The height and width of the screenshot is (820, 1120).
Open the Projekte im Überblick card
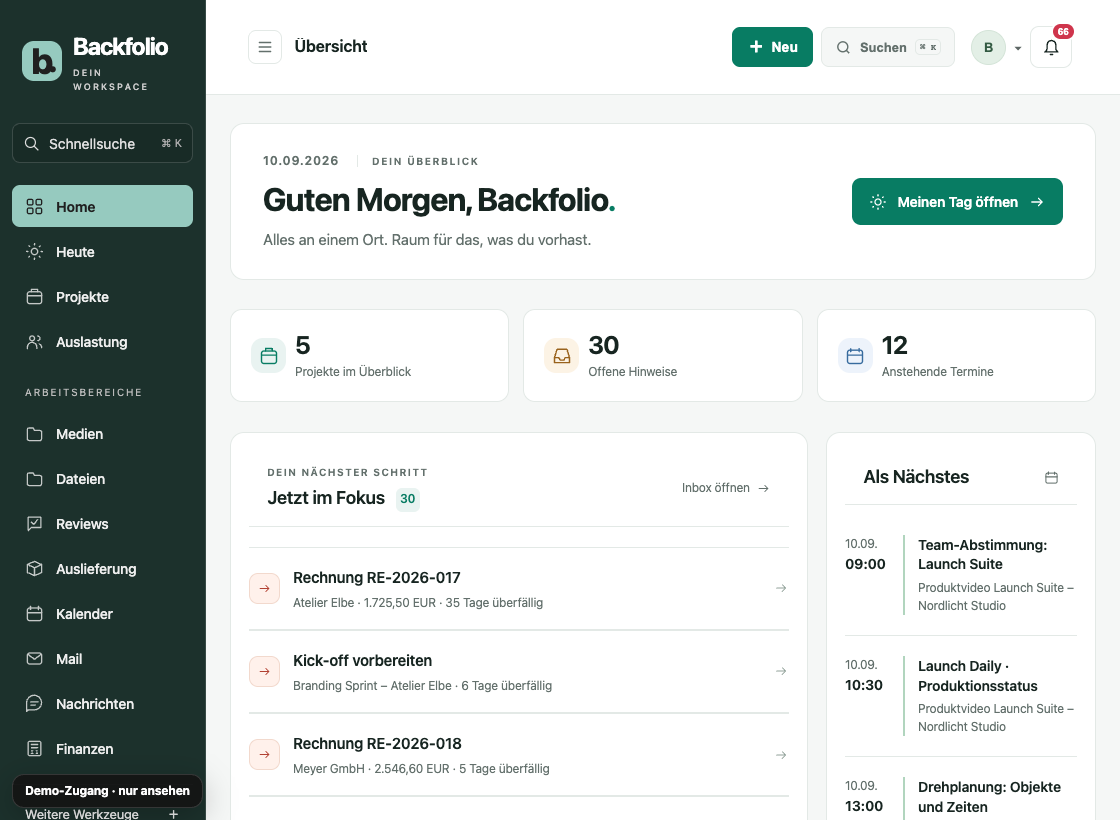369,355
